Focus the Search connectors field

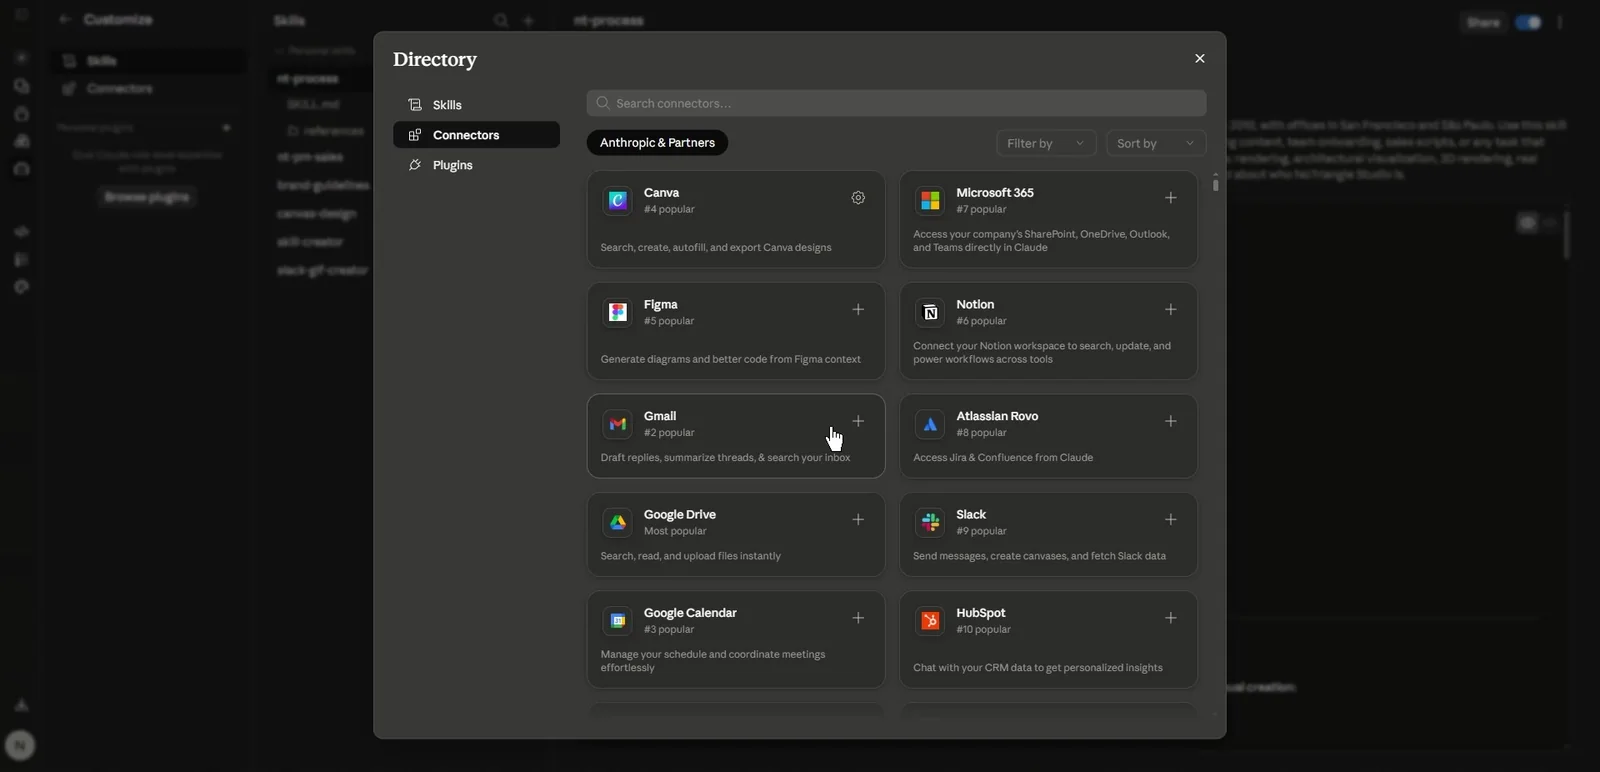896,103
